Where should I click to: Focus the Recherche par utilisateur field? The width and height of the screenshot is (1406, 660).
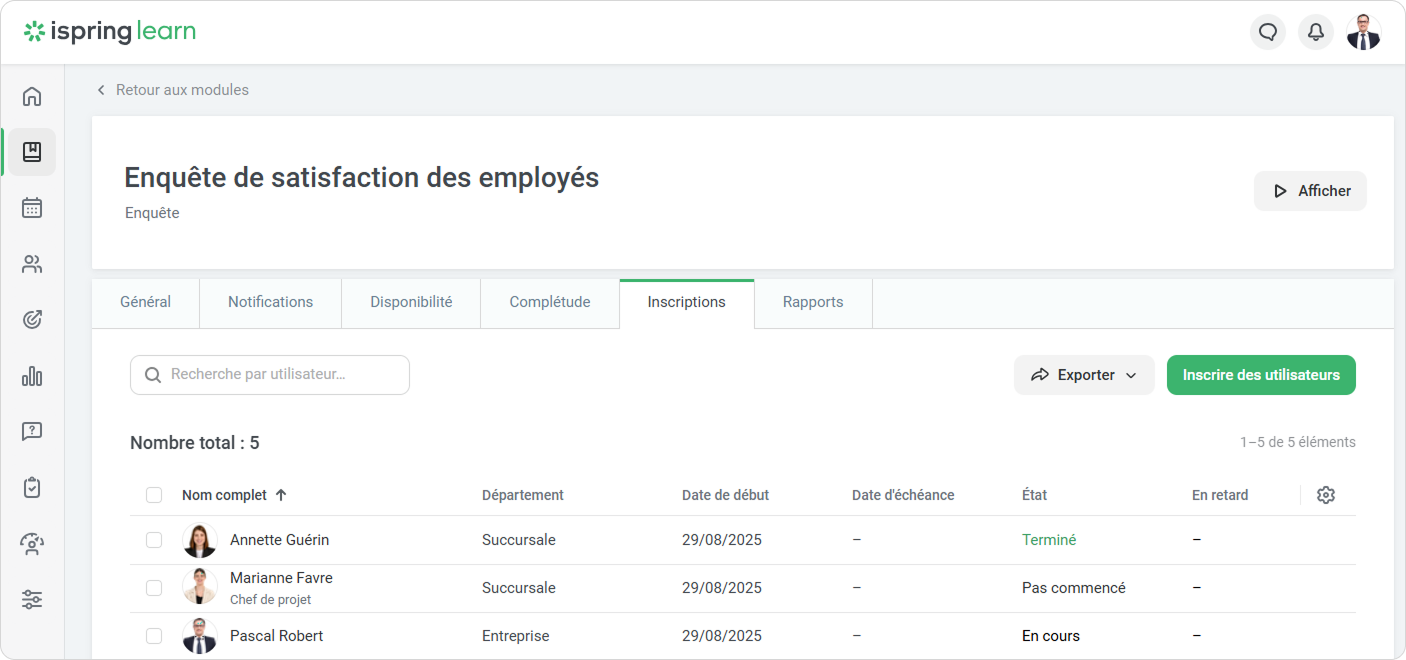click(280, 375)
